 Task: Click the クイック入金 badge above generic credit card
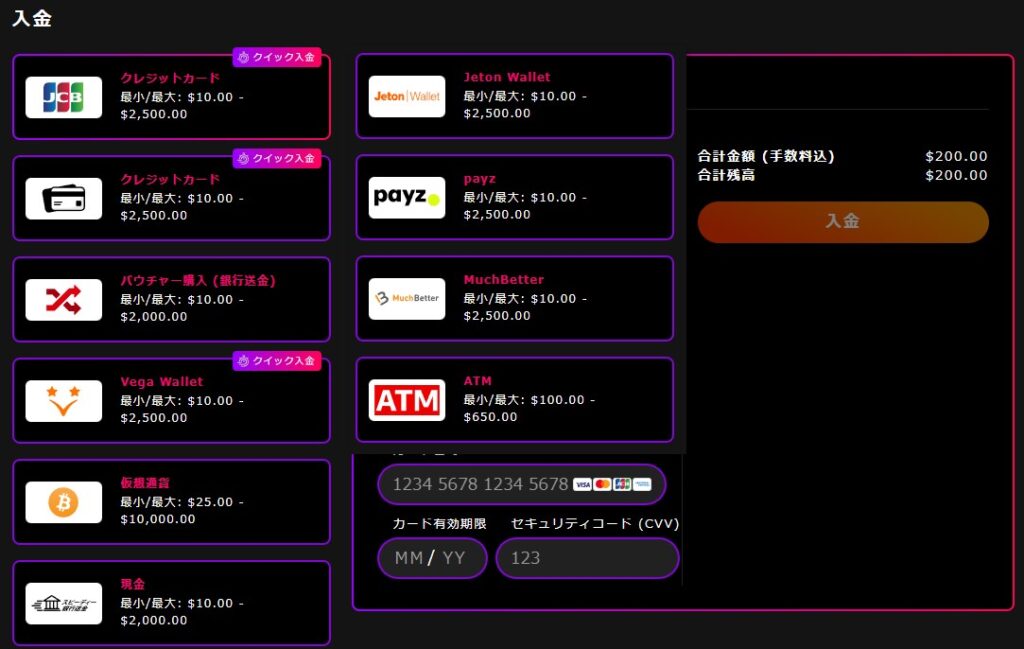point(277,158)
